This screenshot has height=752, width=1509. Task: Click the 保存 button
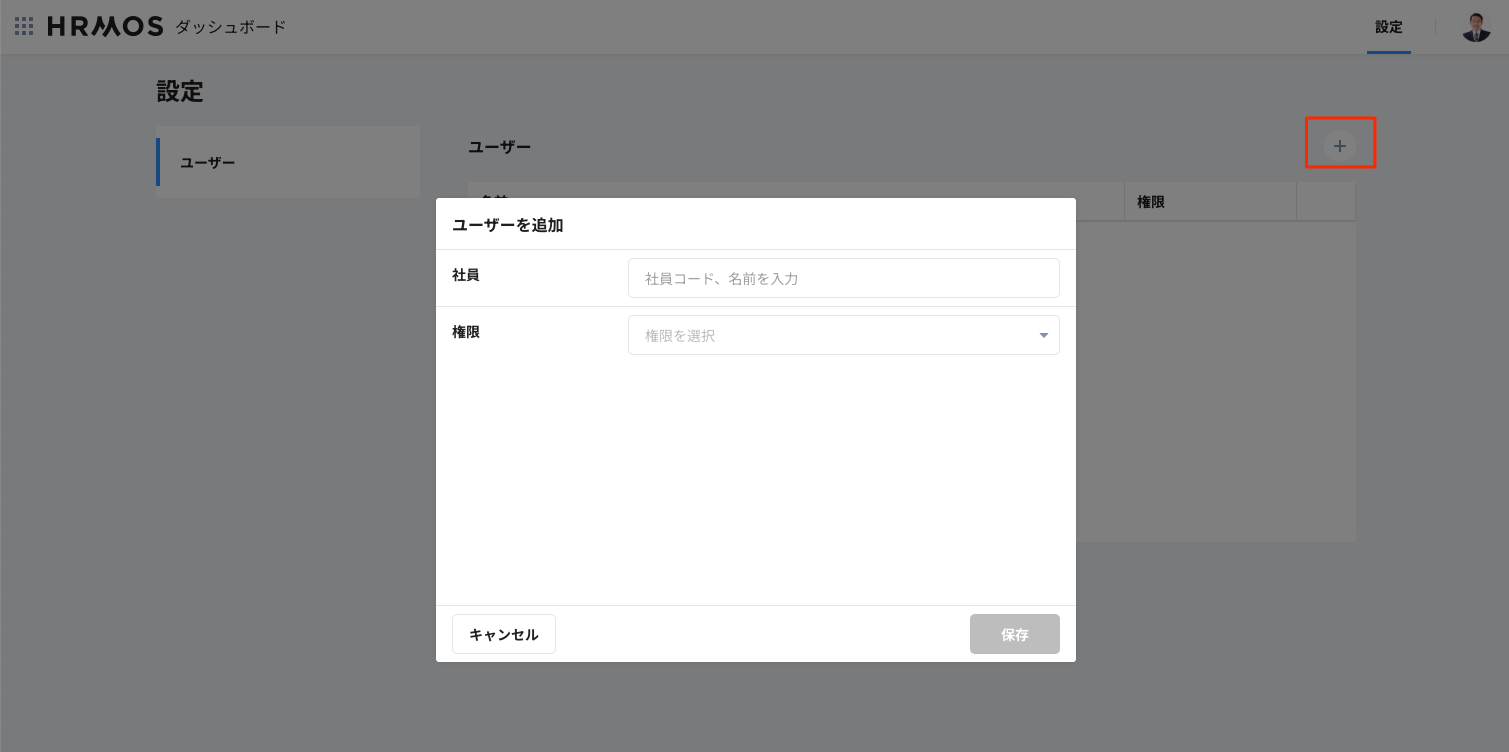click(x=1014, y=633)
